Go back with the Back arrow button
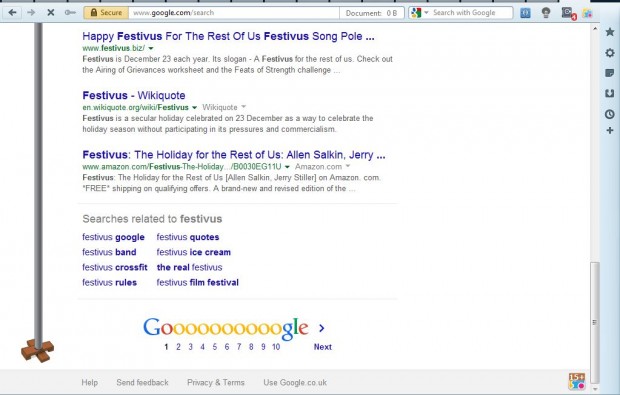This screenshot has height=395, width=620. 12,13
